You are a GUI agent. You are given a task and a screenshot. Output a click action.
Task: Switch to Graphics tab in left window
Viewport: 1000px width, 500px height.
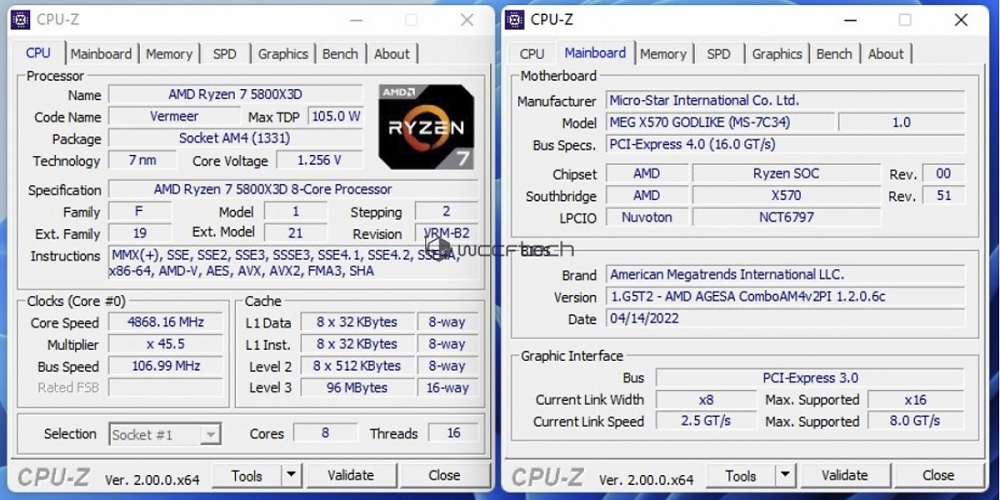click(283, 54)
